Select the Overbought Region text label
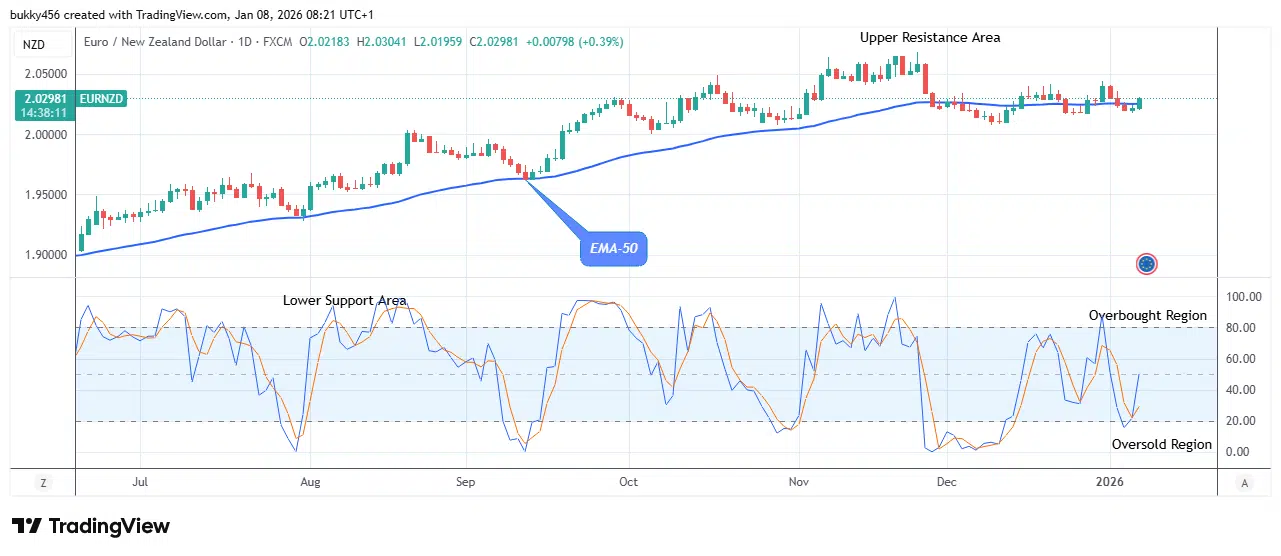The width and height of the screenshot is (1281, 556). (1147, 315)
